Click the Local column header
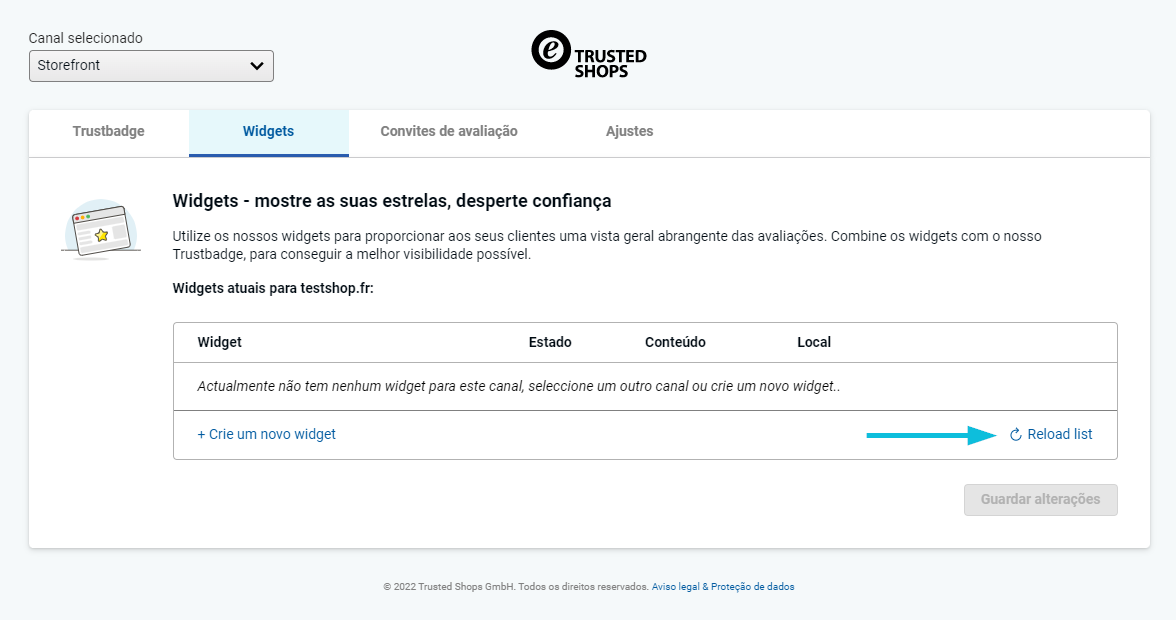This screenshot has width=1176, height=620. [814, 342]
